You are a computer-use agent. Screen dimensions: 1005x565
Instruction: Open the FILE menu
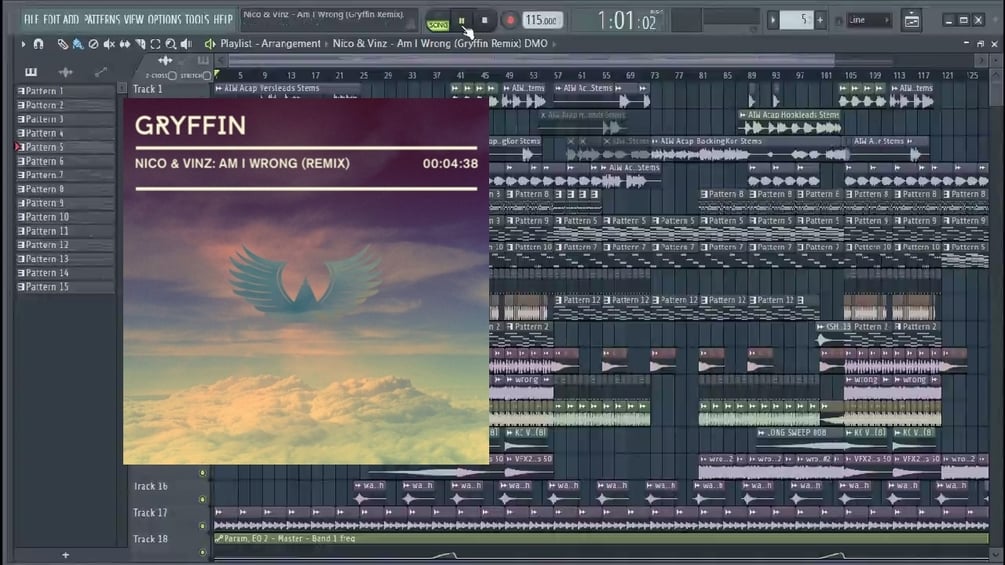(x=31, y=20)
